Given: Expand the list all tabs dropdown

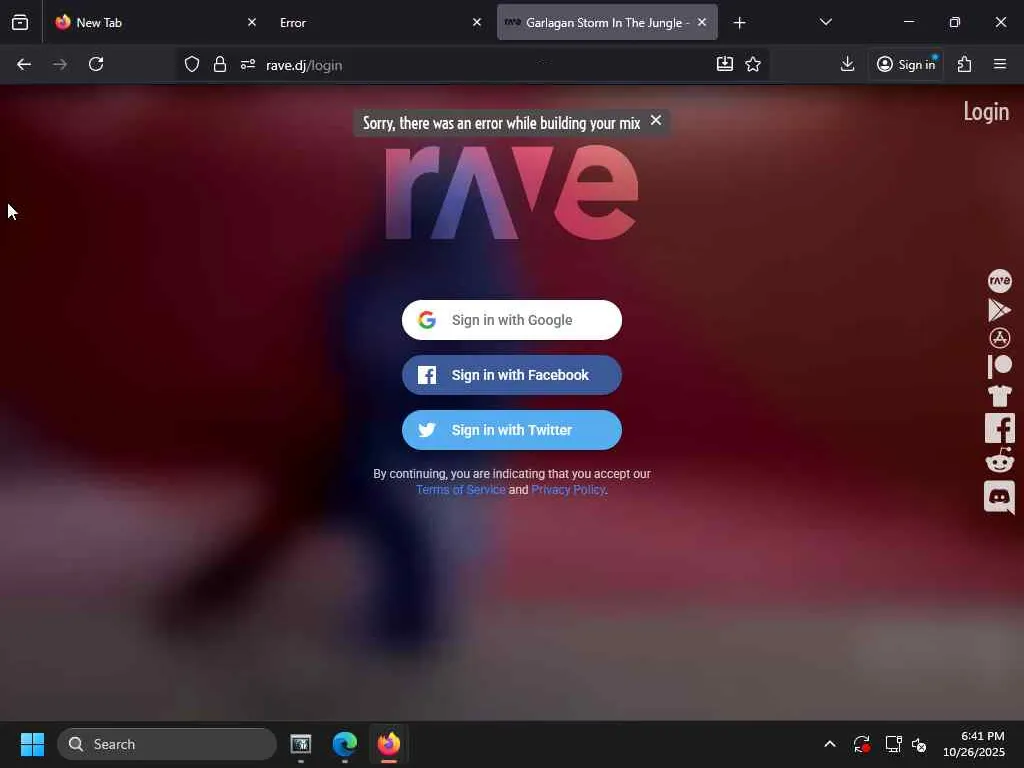Looking at the screenshot, I should pos(825,22).
